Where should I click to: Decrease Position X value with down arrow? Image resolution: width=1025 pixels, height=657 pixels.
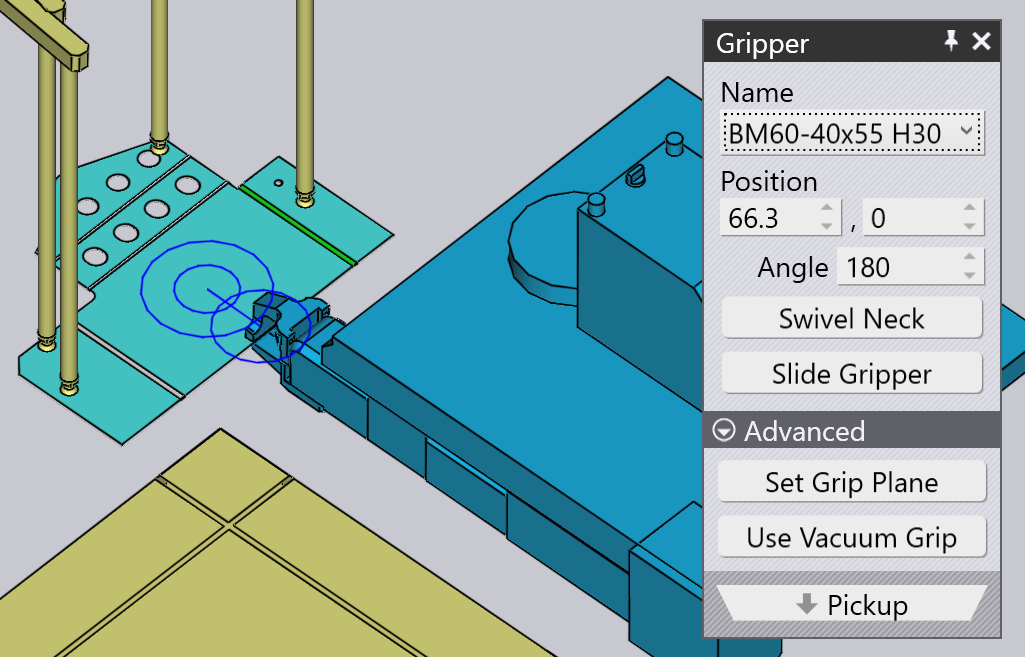[x=827, y=226]
